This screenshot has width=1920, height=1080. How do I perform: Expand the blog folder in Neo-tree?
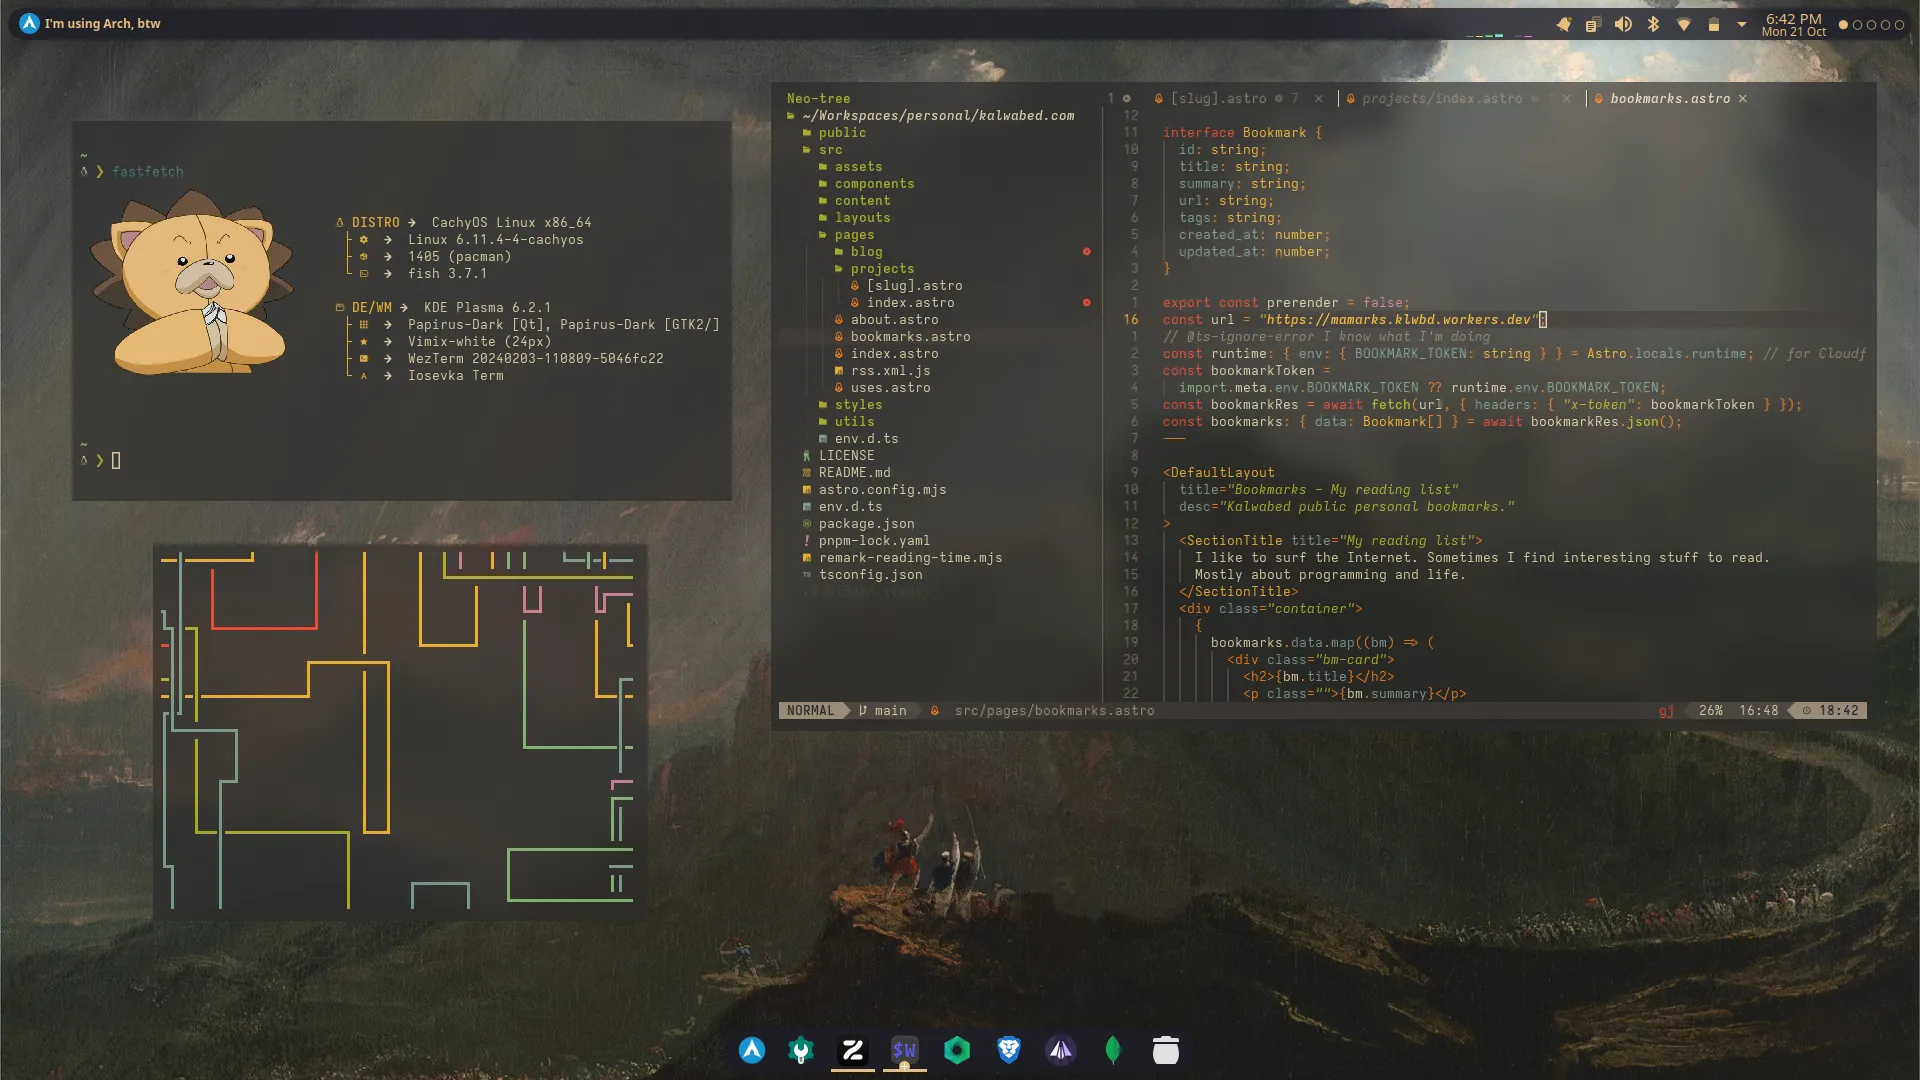pyautogui.click(x=866, y=252)
